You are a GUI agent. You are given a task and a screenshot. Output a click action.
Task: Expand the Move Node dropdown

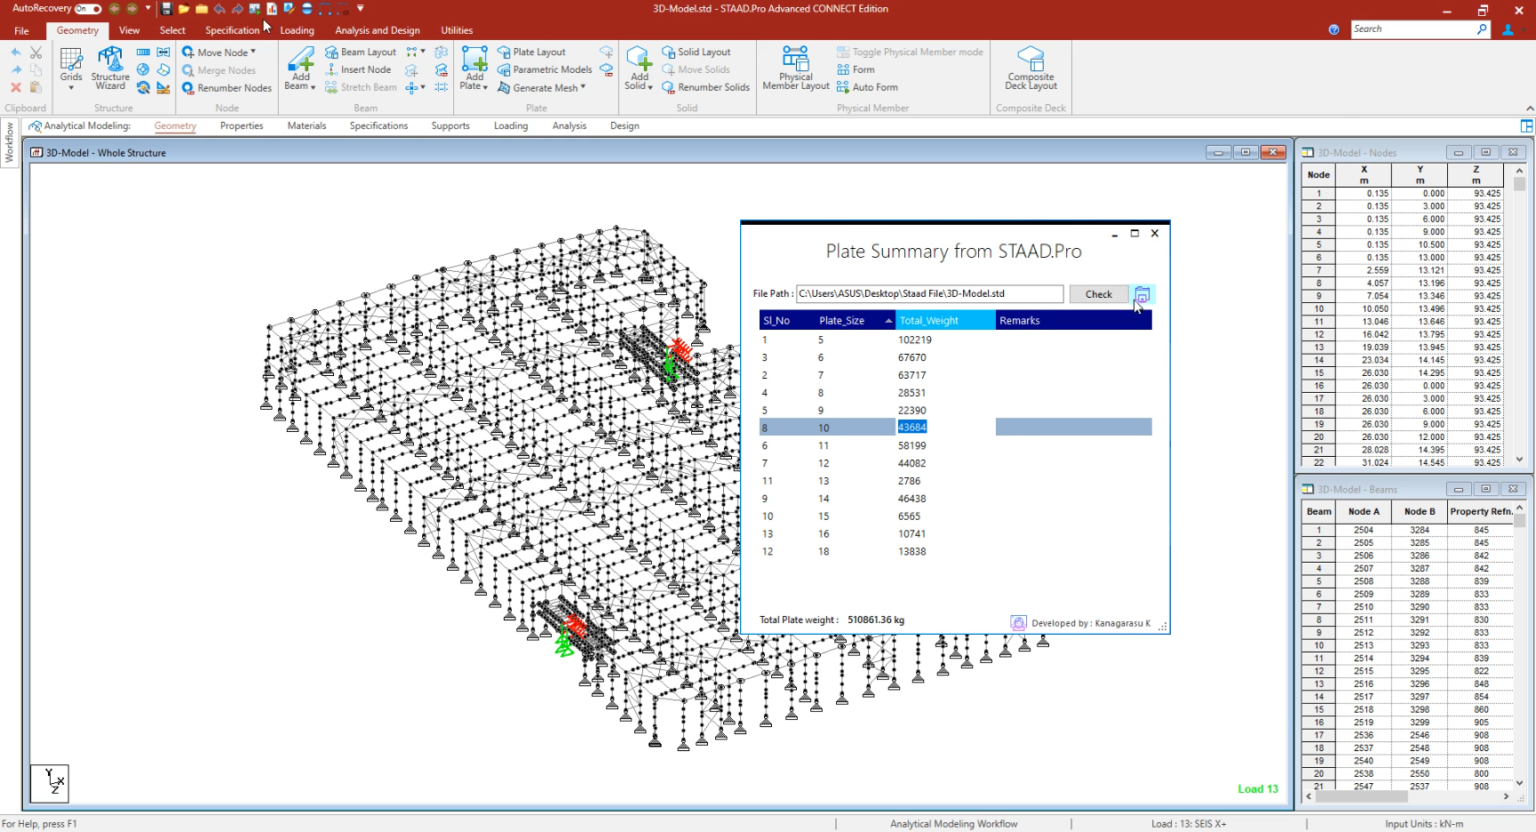click(253, 52)
